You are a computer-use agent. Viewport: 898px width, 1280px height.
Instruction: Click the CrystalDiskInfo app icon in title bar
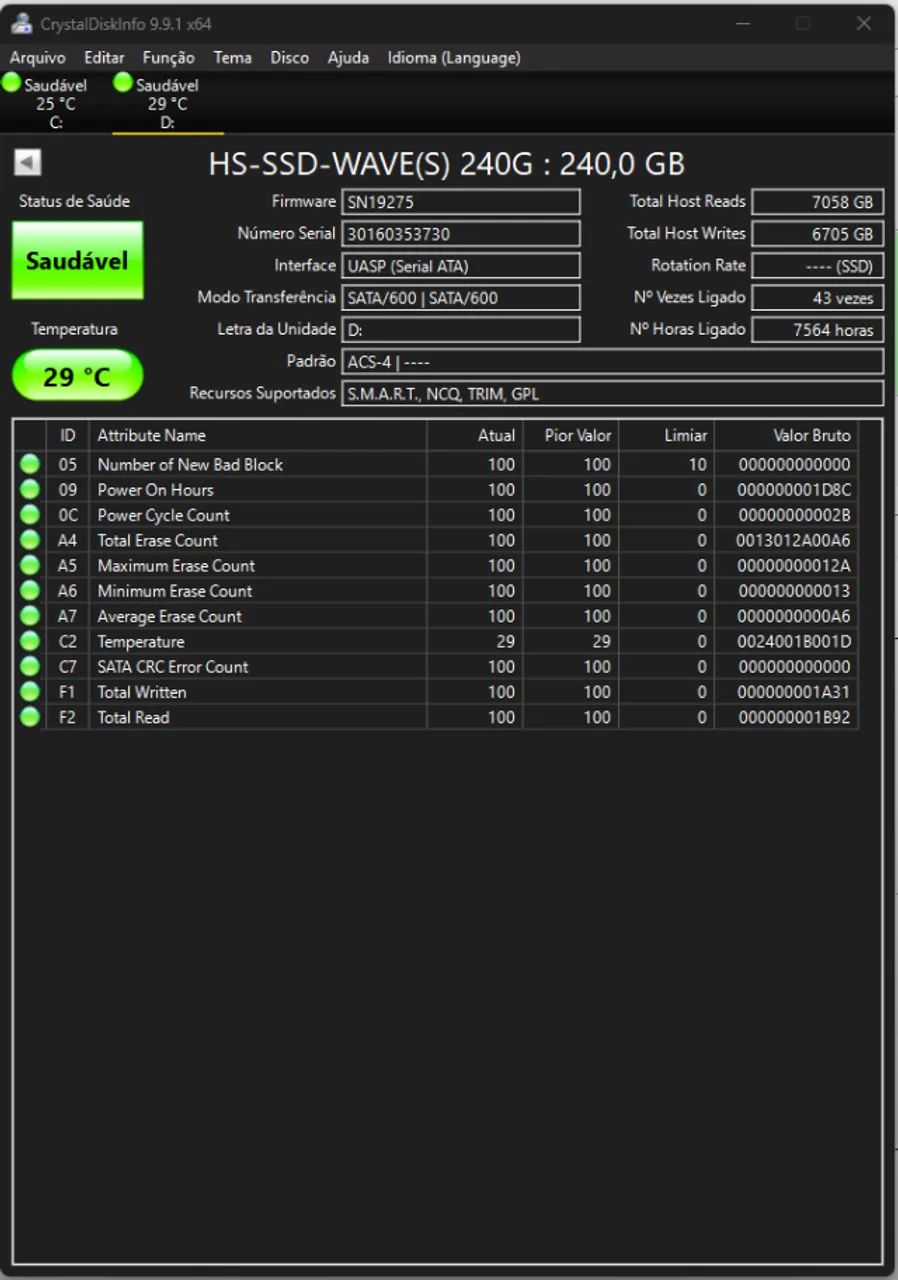pos(21,23)
